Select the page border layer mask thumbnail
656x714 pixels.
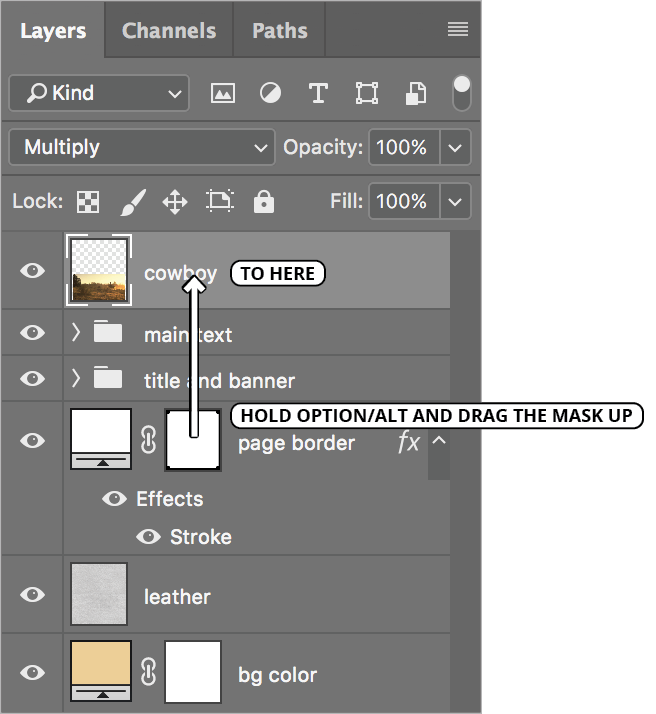pos(193,439)
